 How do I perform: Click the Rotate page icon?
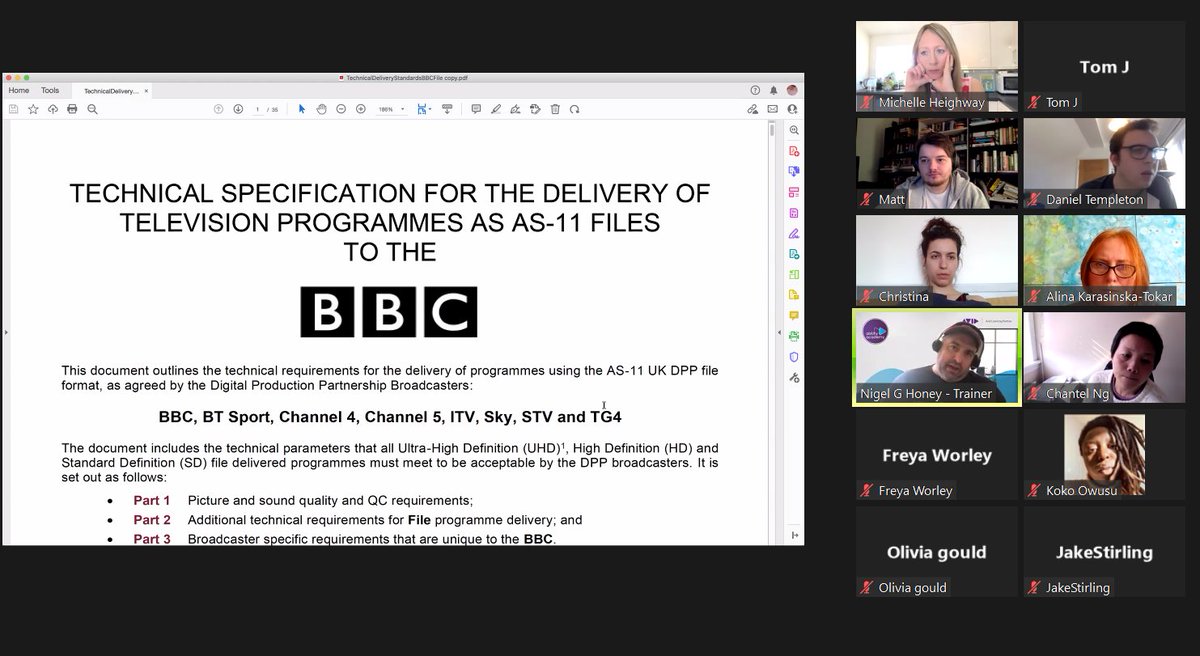click(x=574, y=109)
